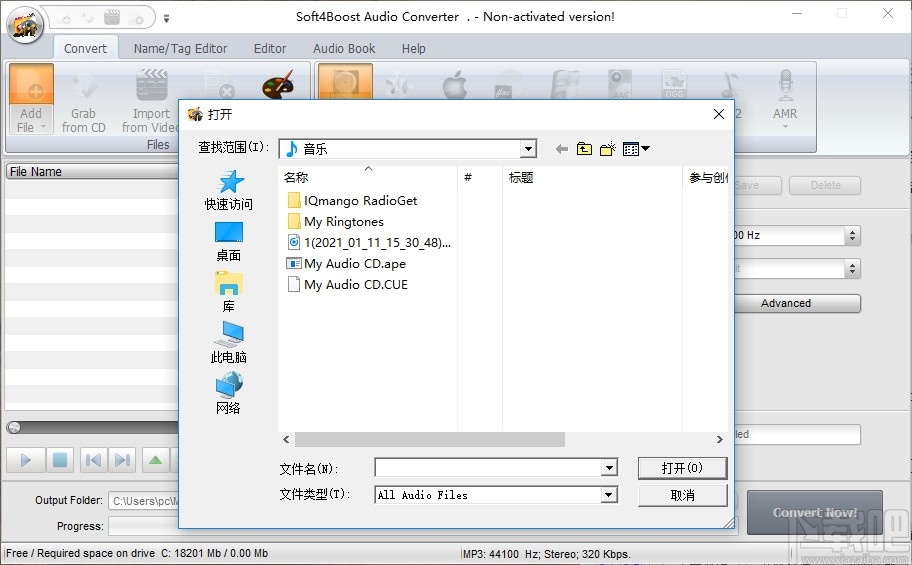The height and width of the screenshot is (565, 912).
Task: Click the Cancel (取消) button
Action: tap(682, 495)
